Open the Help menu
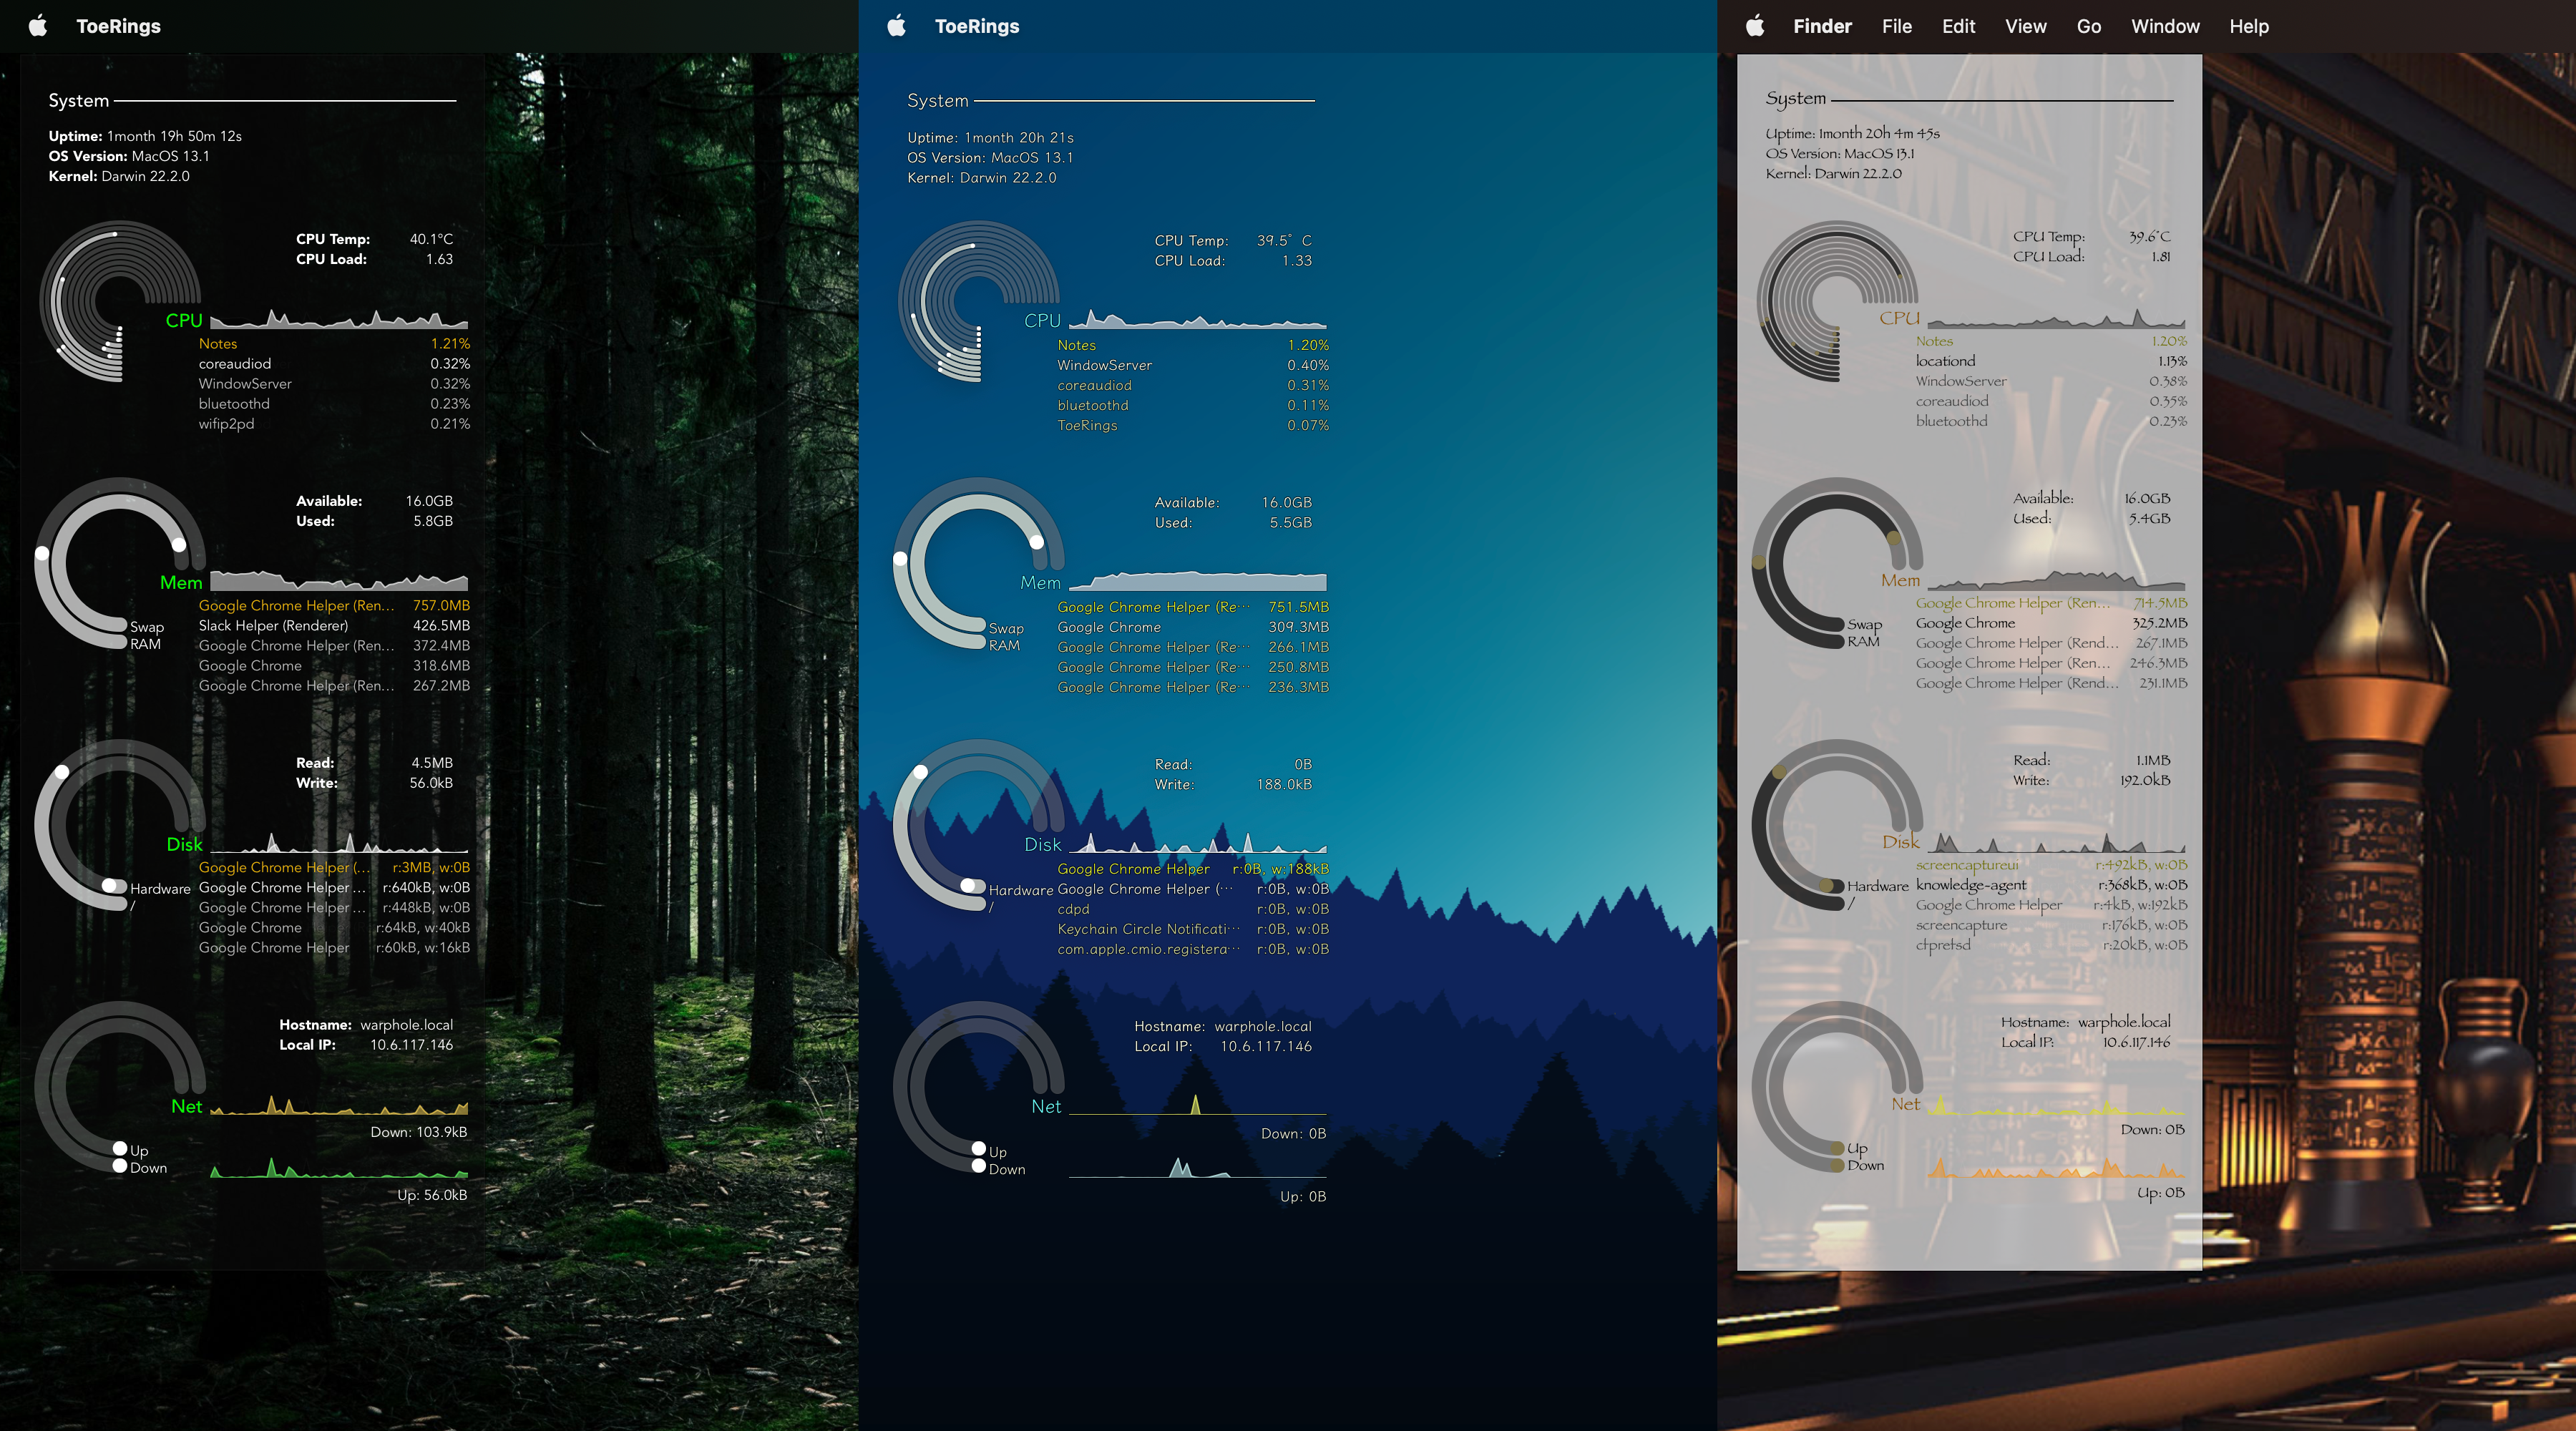The height and width of the screenshot is (1431, 2576). point(2248,26)
